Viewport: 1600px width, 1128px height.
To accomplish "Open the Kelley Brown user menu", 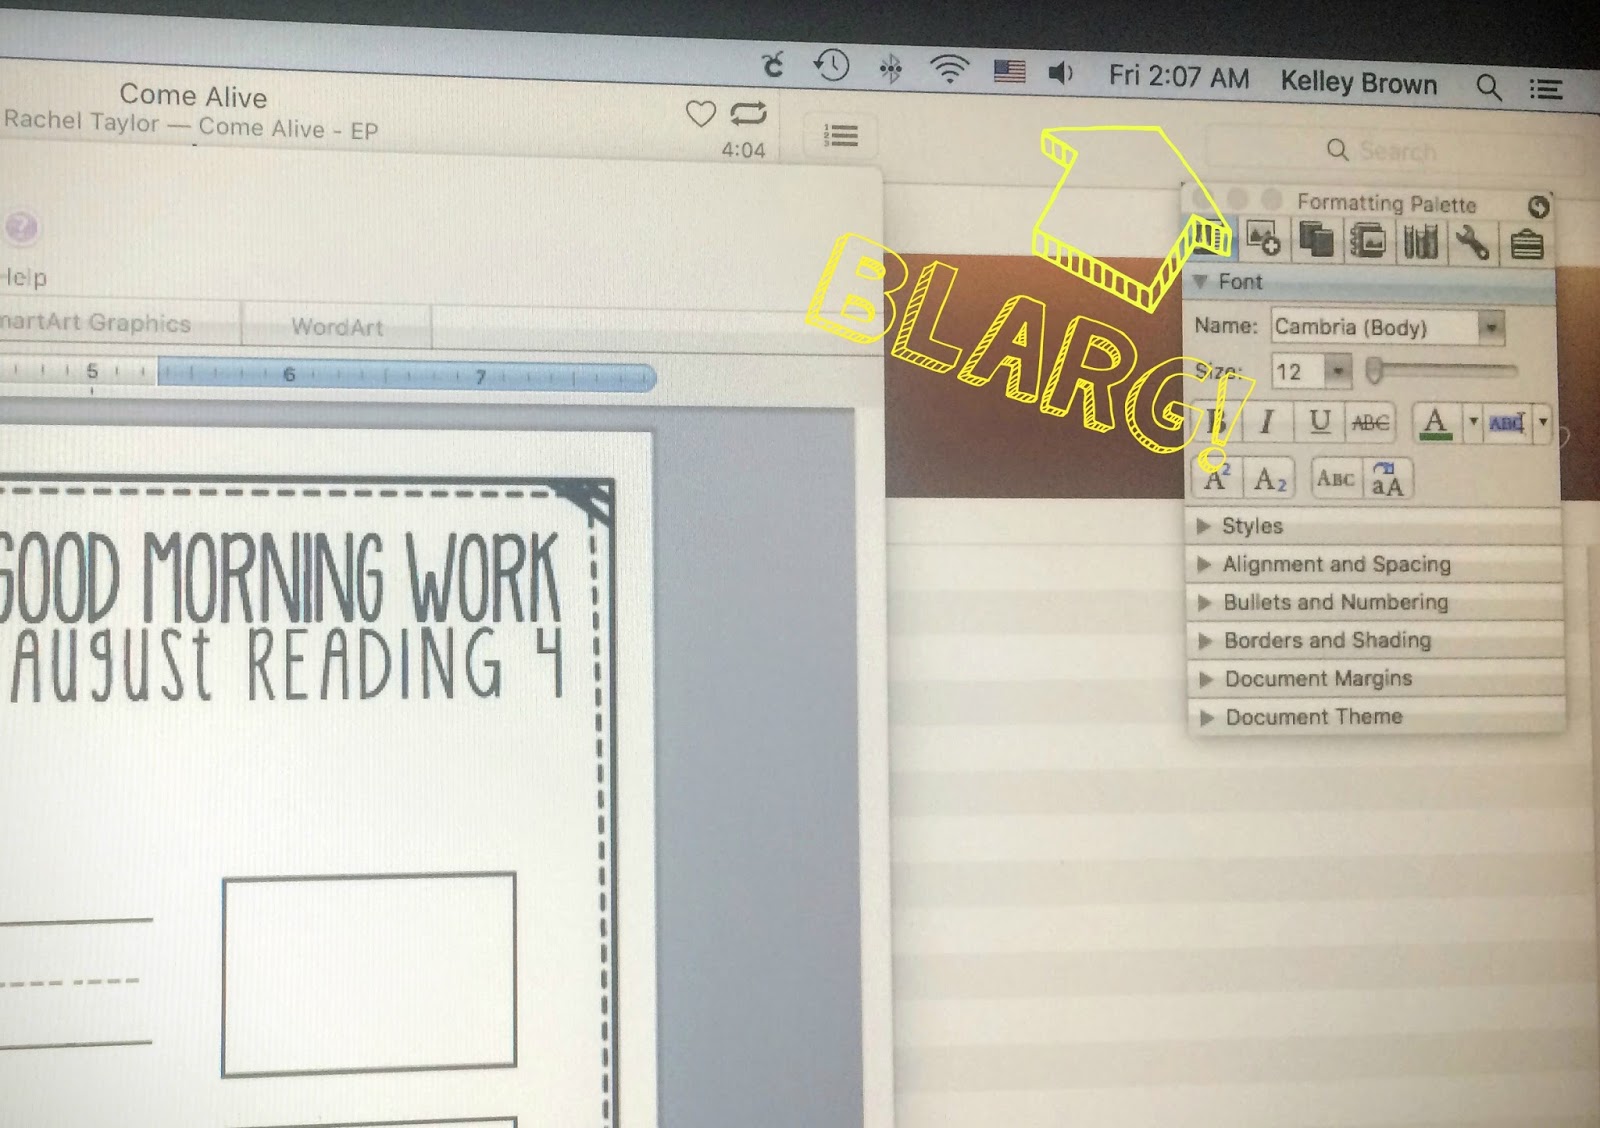I will pyautogui.click(x=1359, y=83).
